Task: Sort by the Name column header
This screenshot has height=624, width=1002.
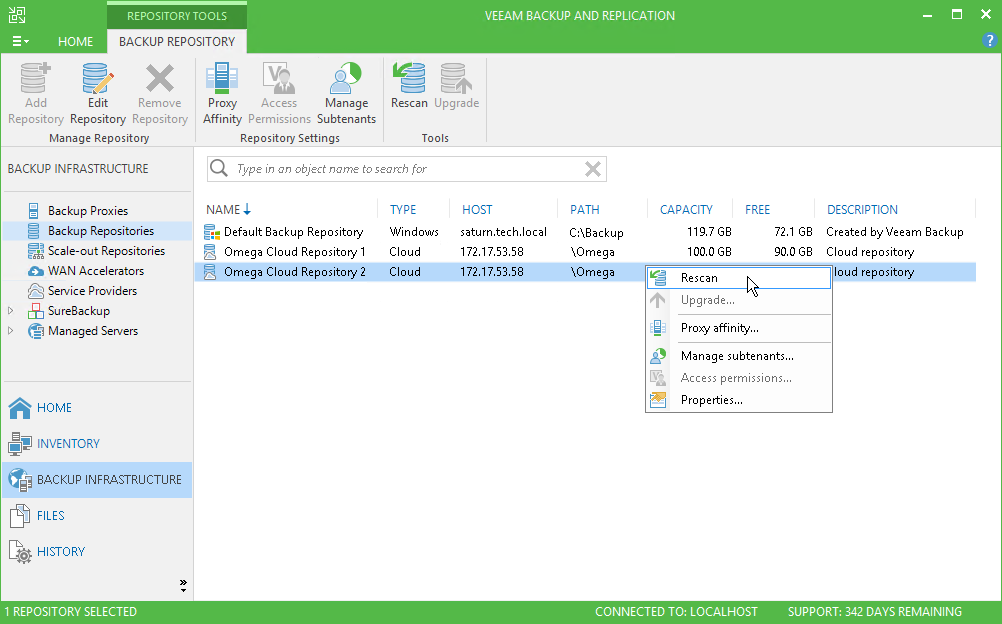Action: (x=223, y=210)
